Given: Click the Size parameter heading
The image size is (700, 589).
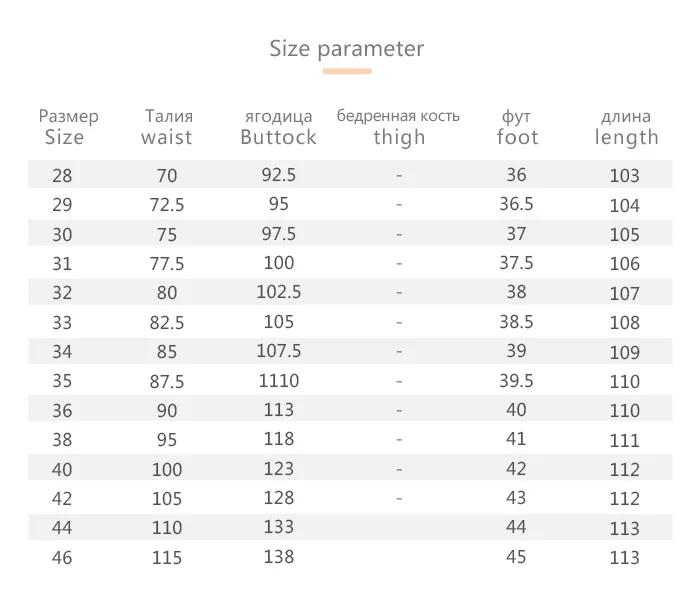Looking at the screenshot, I should click(x=346, y=48).
